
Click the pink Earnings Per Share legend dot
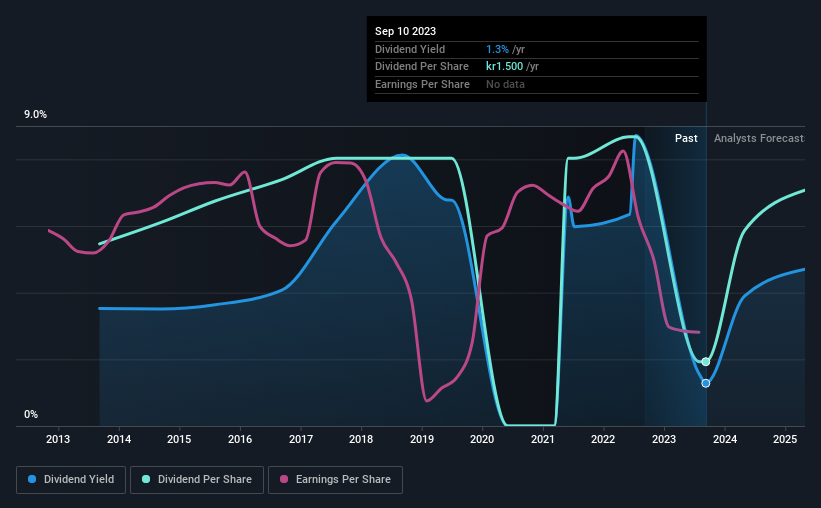[284, 479]
